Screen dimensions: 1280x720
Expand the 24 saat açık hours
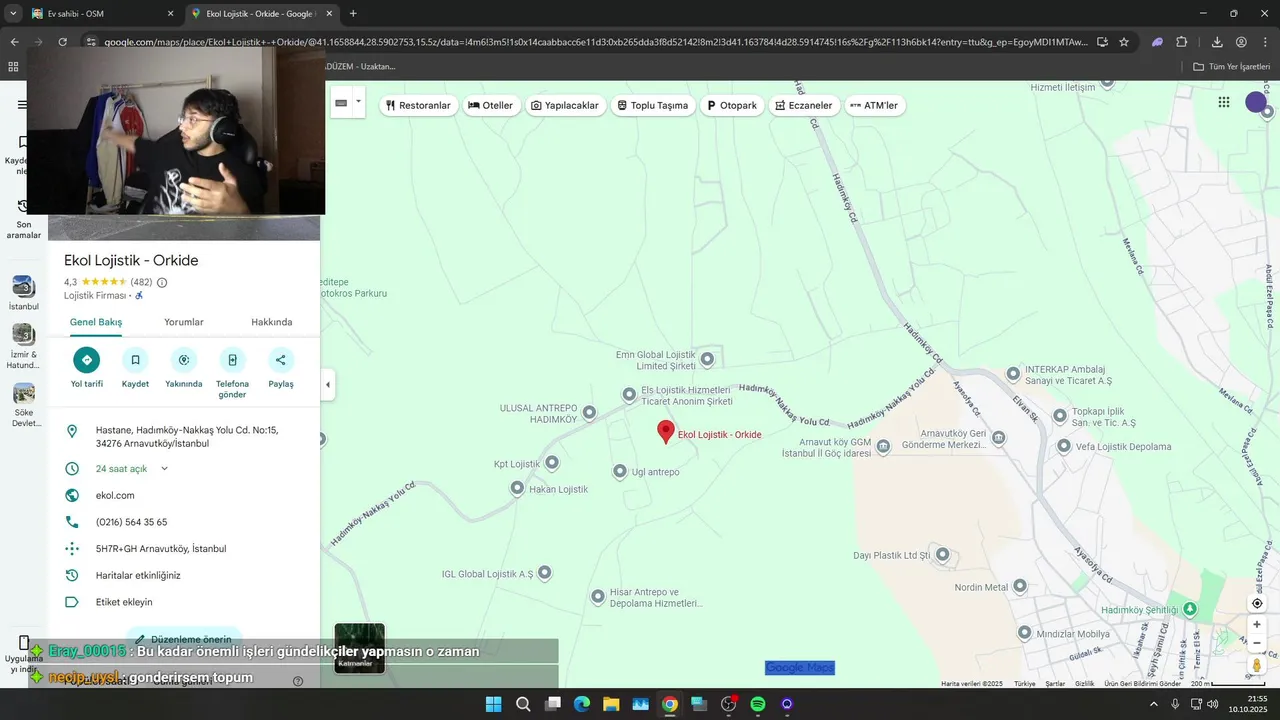point(165,468)
